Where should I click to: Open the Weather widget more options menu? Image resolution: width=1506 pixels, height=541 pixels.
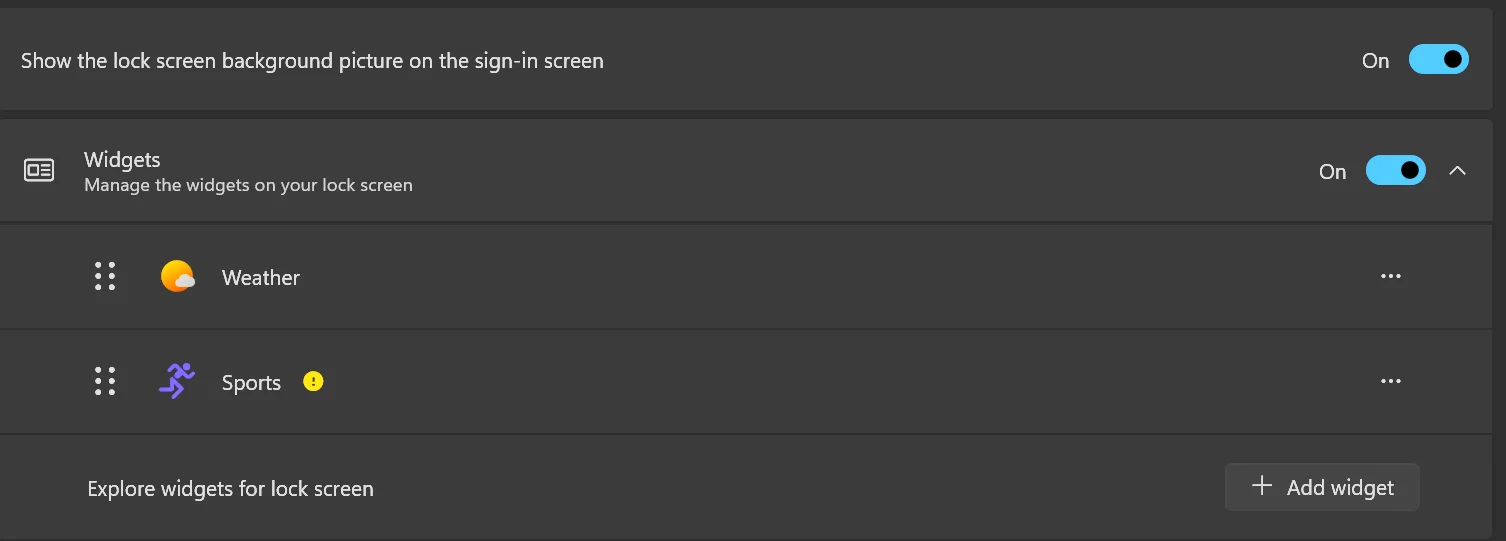pyautogui.click(x=1390, y=276)
